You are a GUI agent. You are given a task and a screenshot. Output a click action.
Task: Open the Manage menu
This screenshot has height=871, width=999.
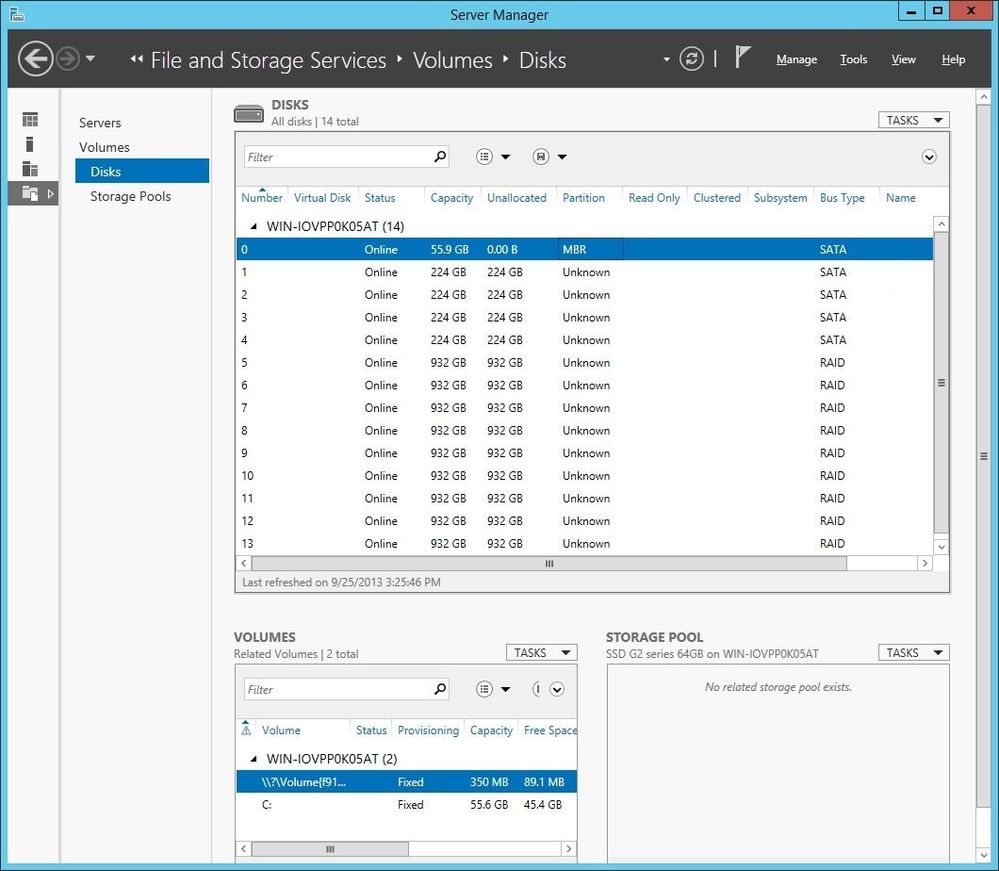796,59
